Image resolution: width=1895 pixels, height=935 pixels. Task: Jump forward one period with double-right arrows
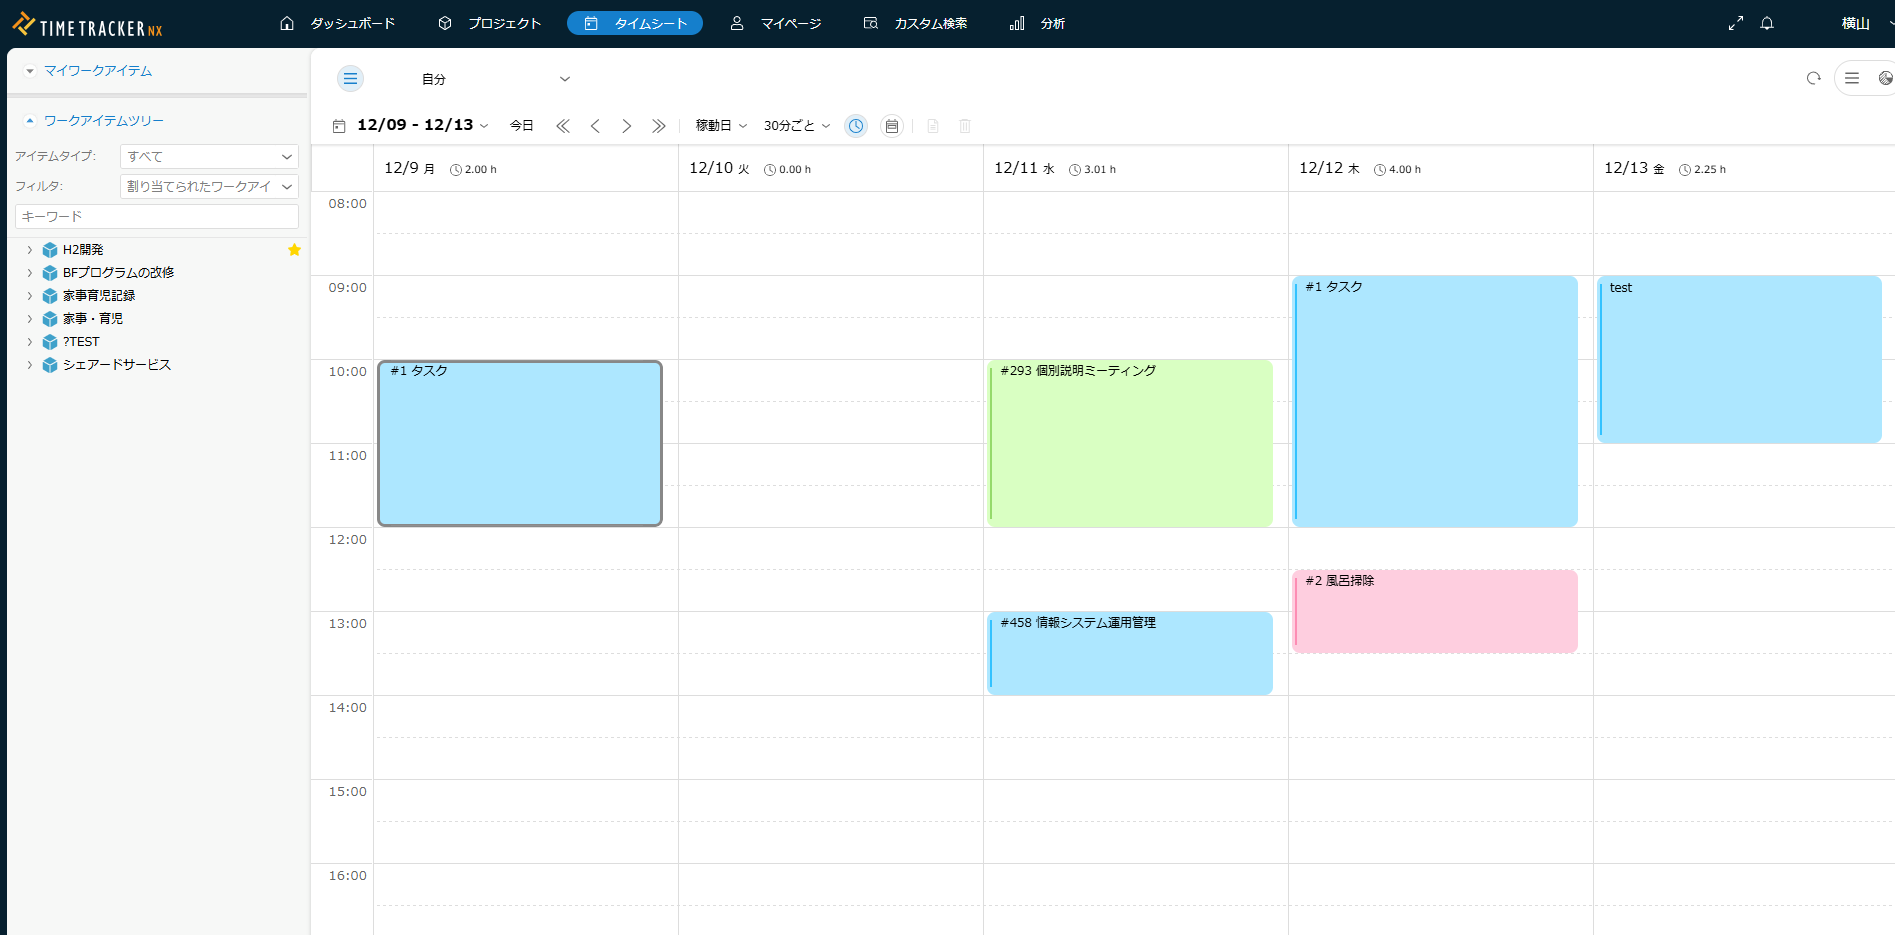click(x=659, y=126)
